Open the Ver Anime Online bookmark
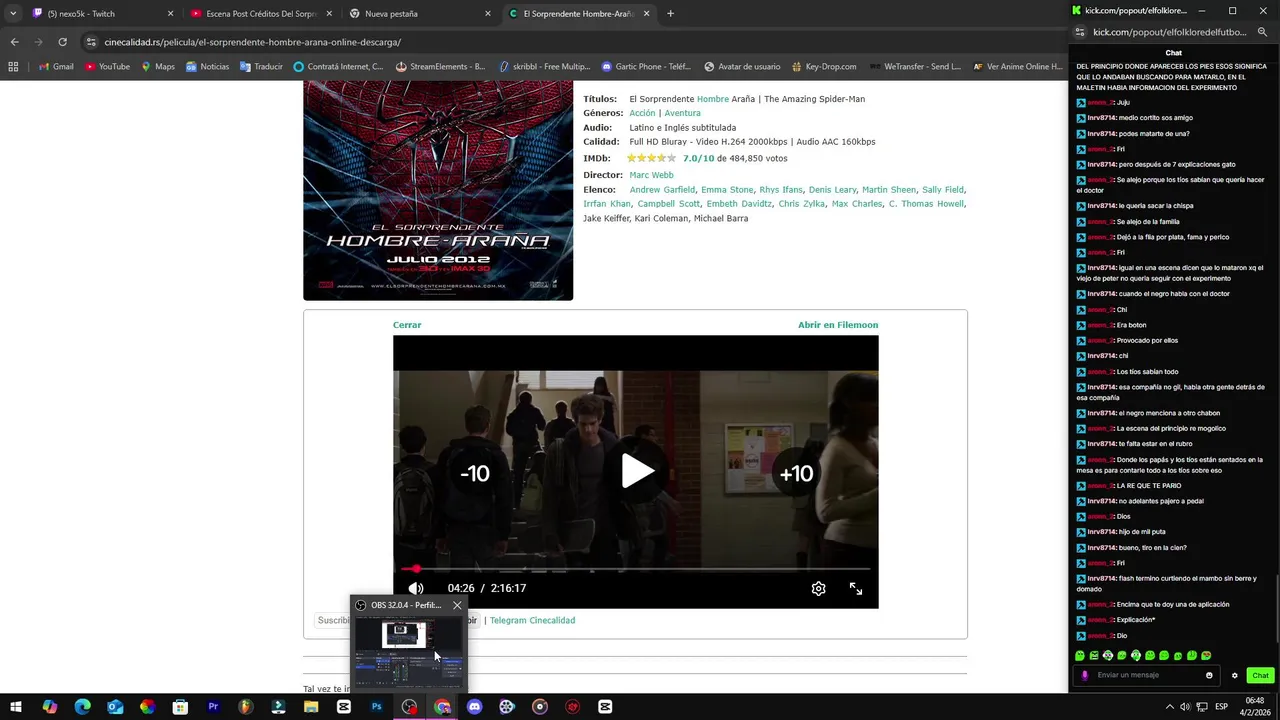1280x720 pixels. [1018, 67]
